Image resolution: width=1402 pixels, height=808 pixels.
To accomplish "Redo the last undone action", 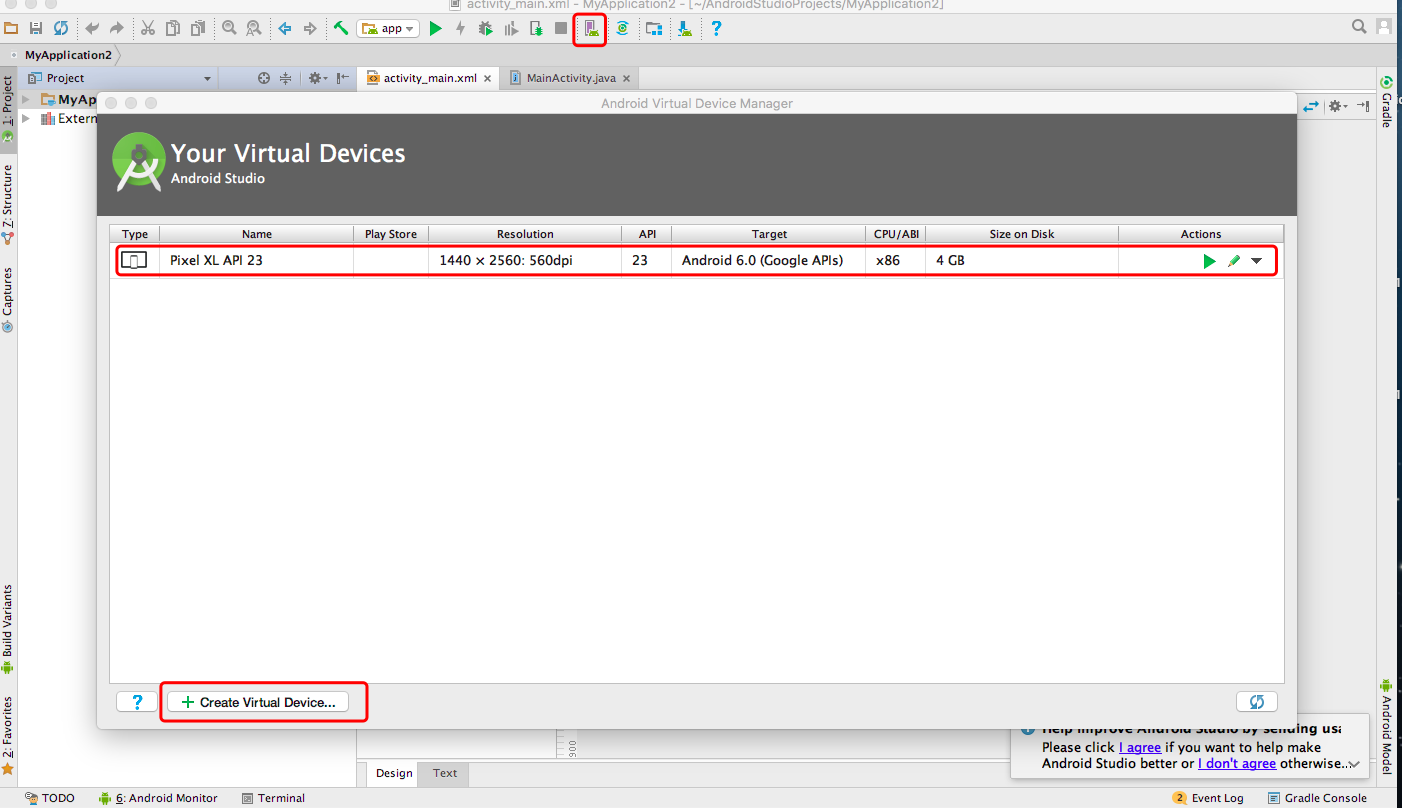I will (x=116, y=28).
